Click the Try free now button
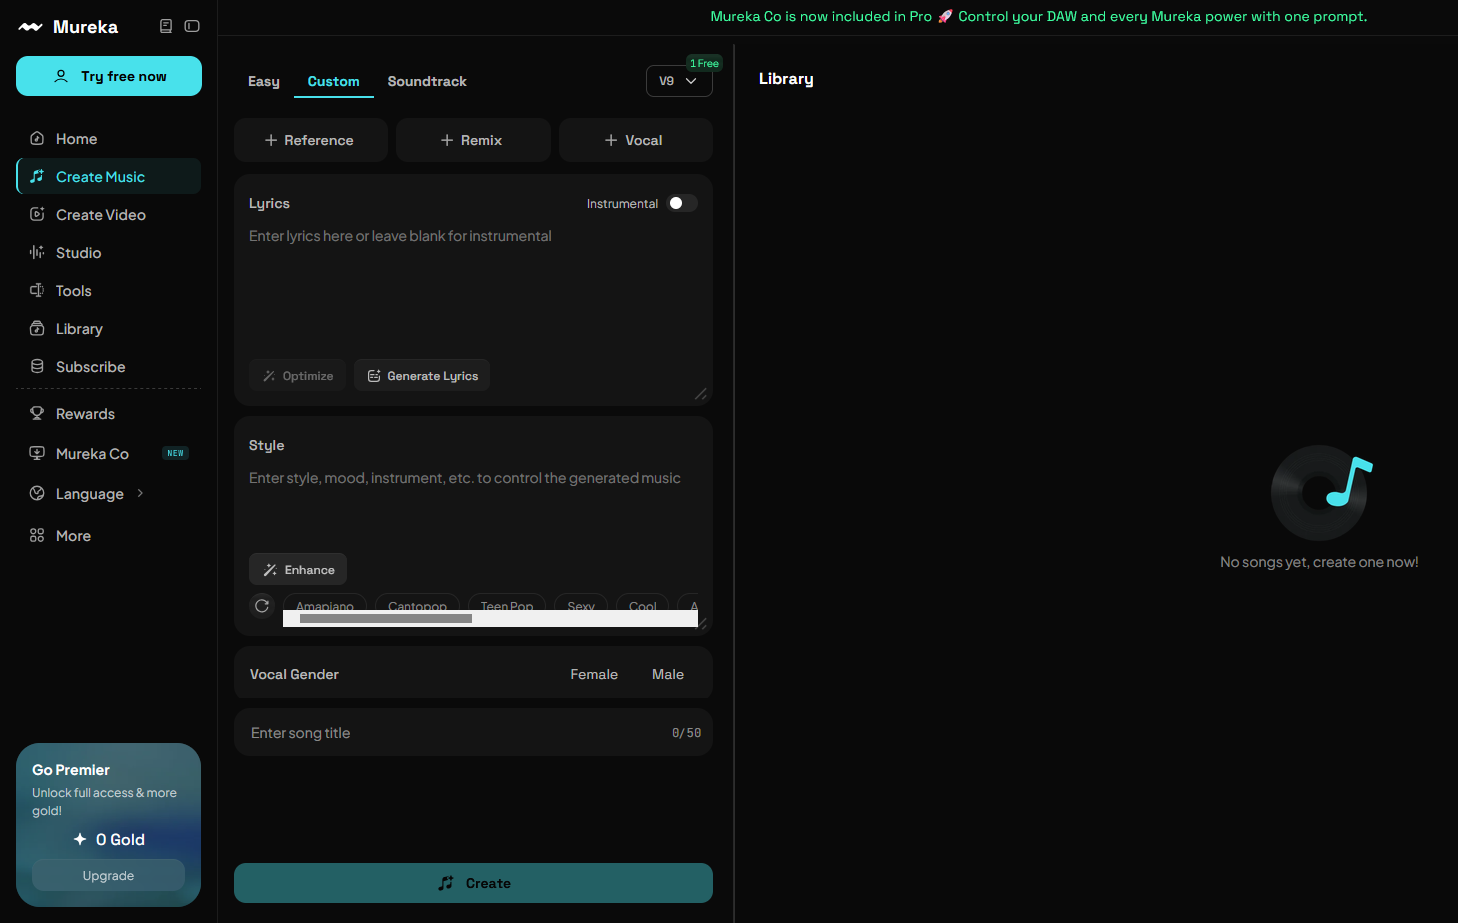This screenshot has height=923, width=1458. pos(109,76)
